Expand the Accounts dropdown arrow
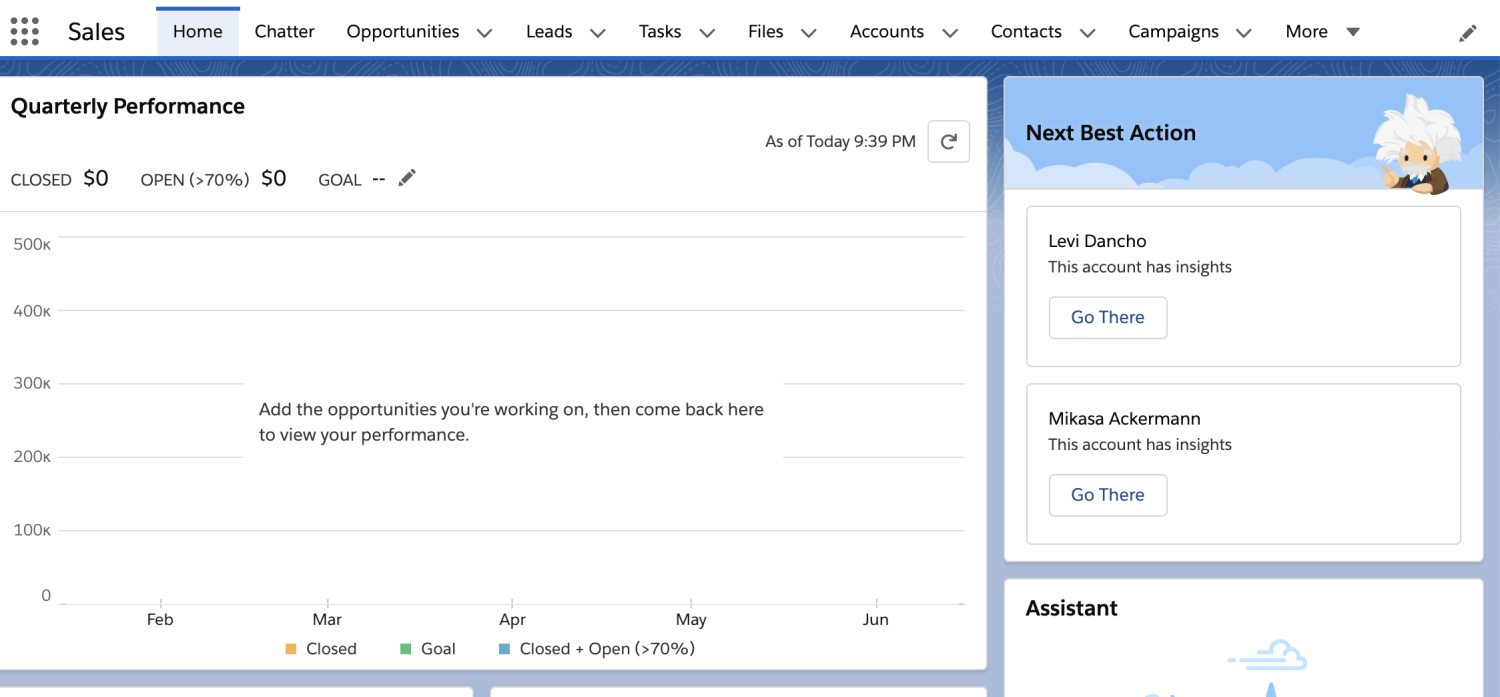Viewport: 1500px width, 697px height. coord(950,33)
